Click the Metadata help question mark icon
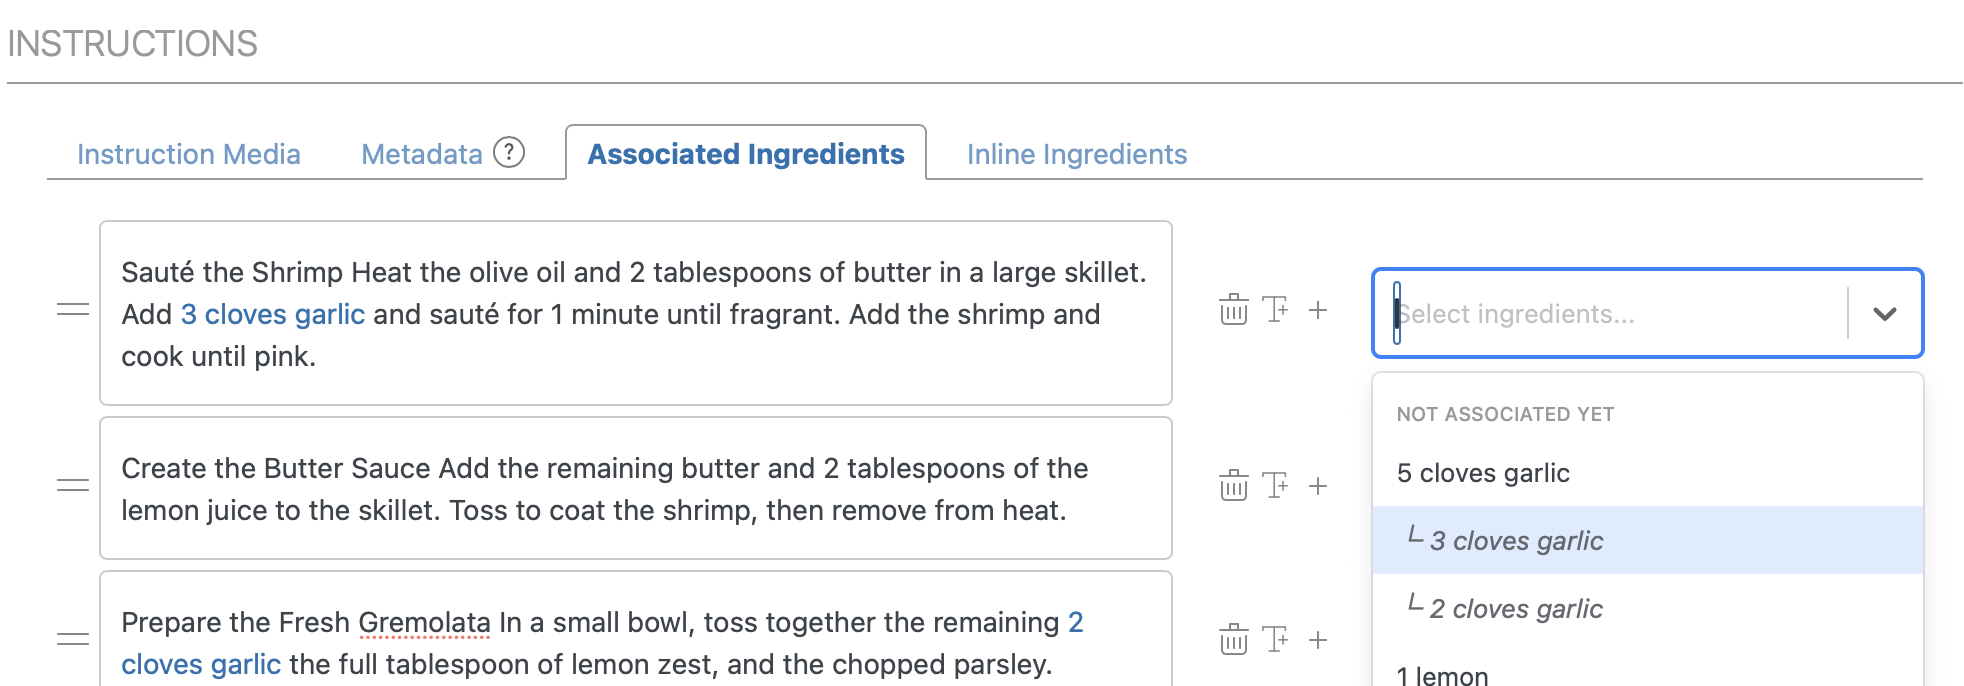 point(509,153)
